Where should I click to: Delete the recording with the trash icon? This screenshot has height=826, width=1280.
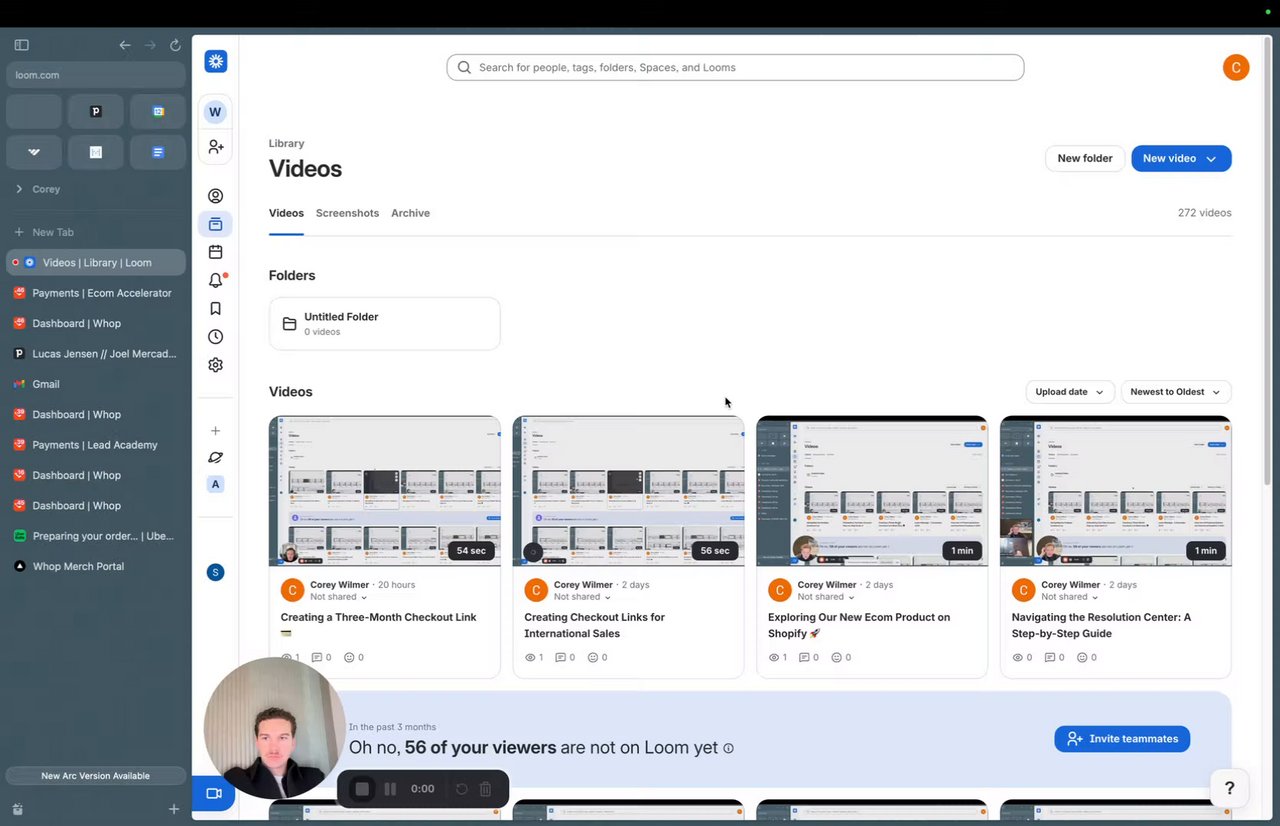[485, 789]
